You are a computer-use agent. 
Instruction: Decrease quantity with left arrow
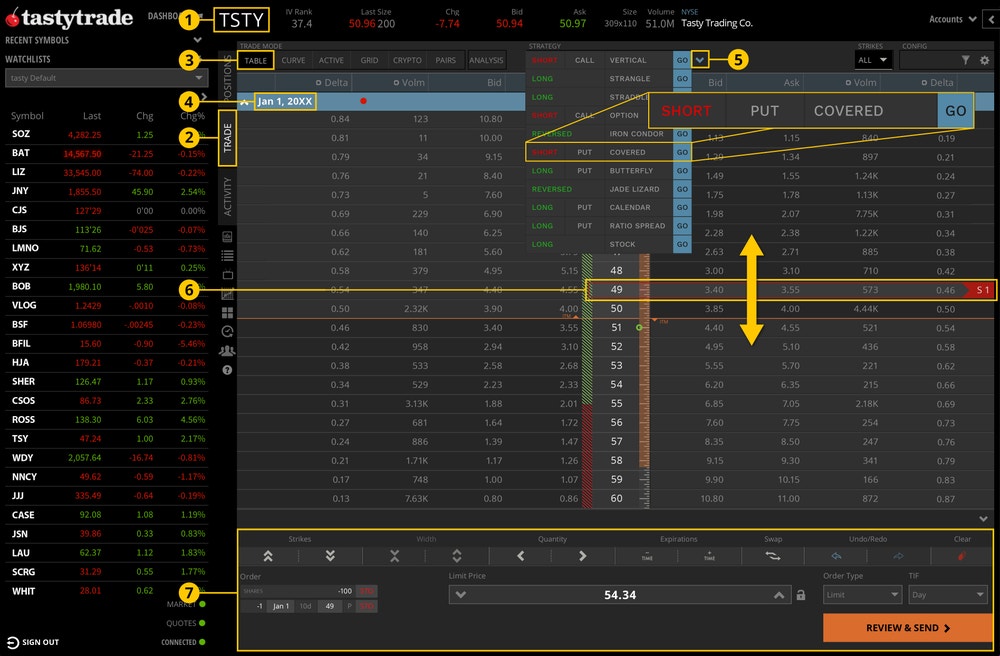pyautogui.click(x=520, y=556)
